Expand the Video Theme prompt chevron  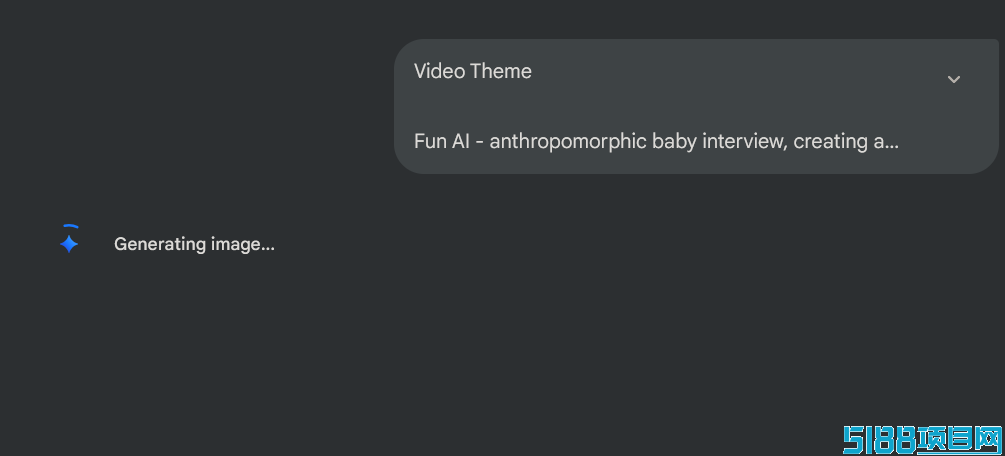953,79
